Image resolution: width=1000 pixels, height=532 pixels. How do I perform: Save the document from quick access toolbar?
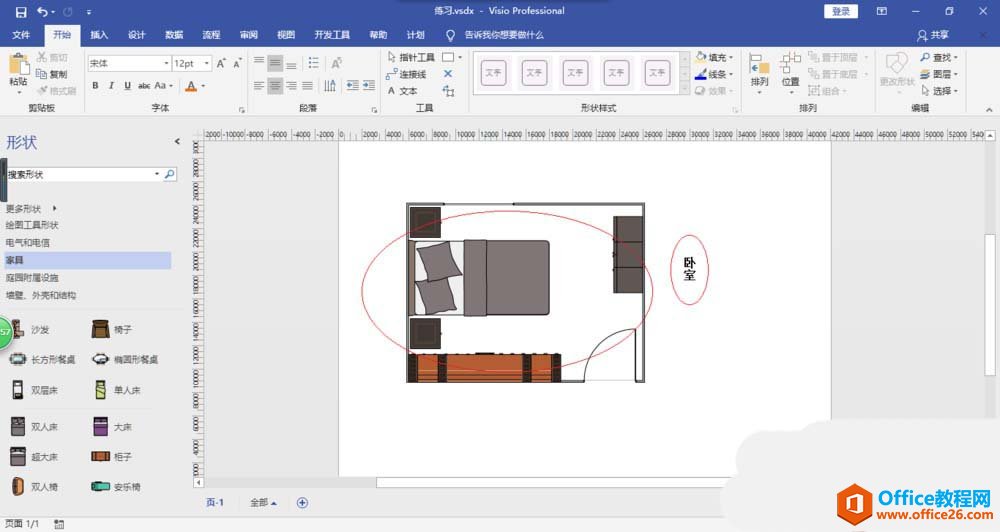(20, 11)
